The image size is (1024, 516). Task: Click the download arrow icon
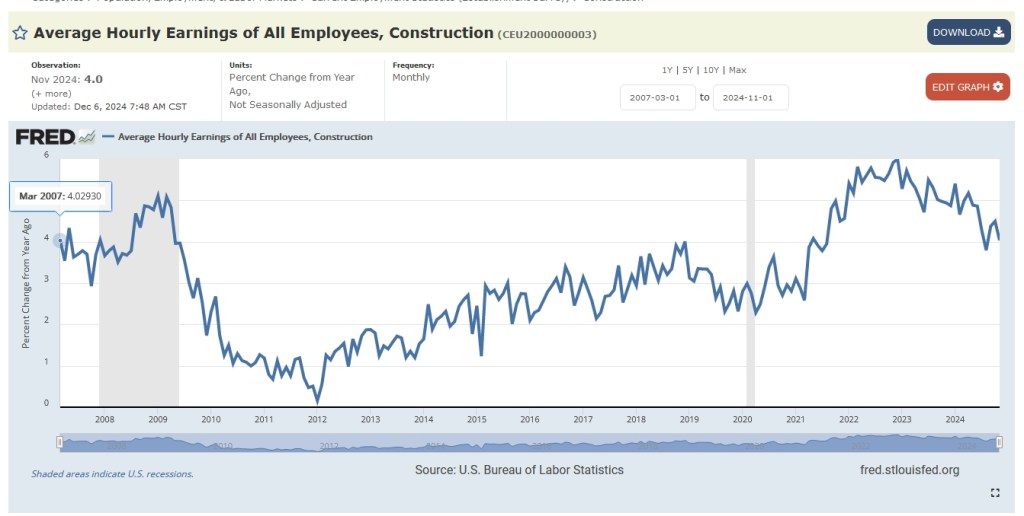point(998,32)
